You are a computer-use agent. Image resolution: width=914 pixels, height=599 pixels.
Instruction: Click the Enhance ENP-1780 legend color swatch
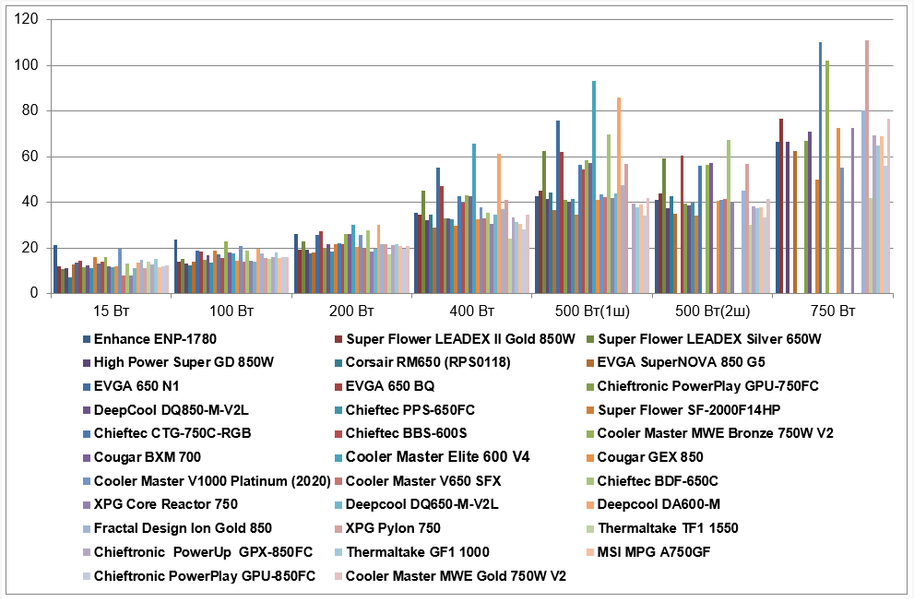(86, 339)
